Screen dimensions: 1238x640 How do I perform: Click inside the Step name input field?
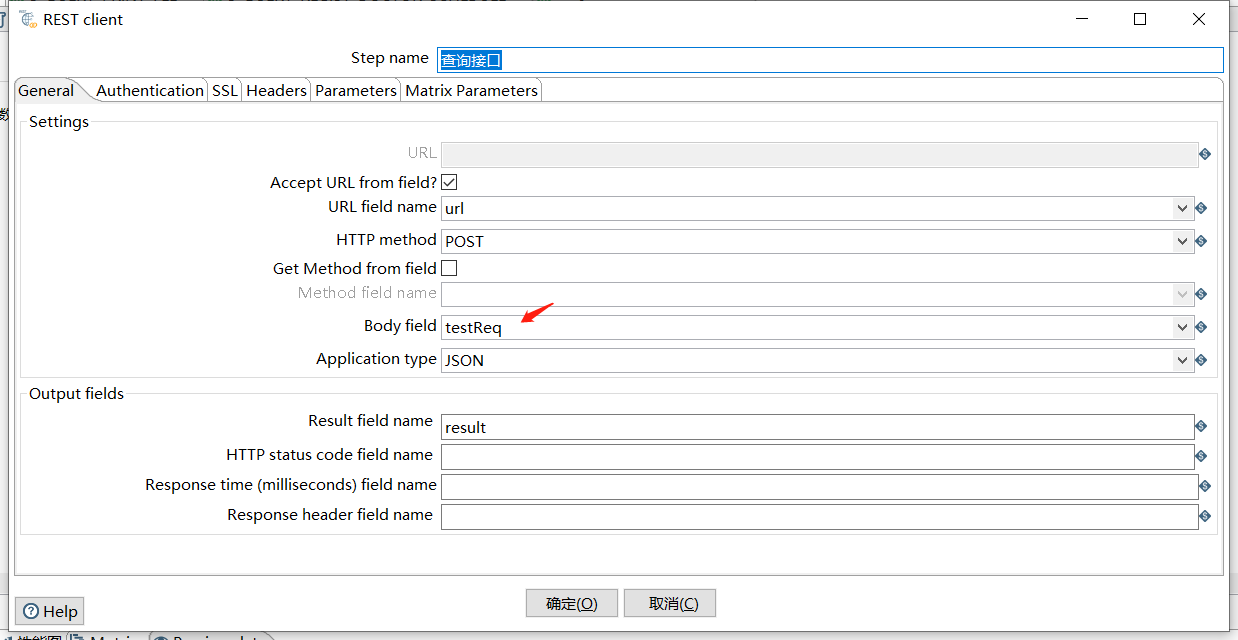pos(700,60)
